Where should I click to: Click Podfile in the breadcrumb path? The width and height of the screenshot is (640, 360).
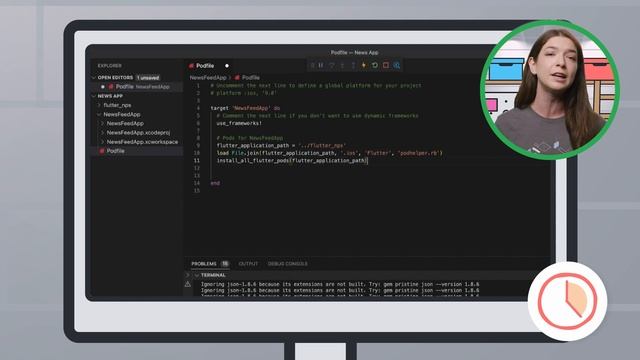coord(251,78)
